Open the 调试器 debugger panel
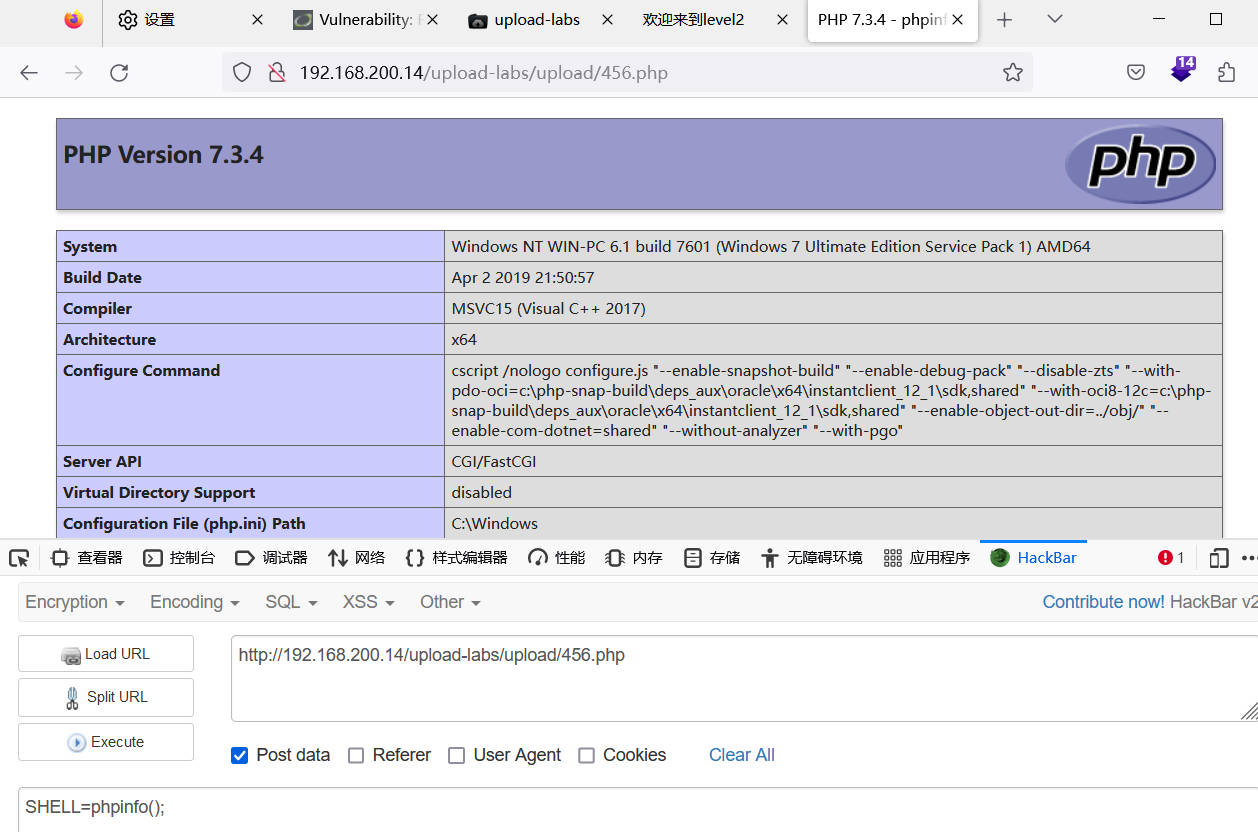The height and width of the screenshot is (832, 1258). (x=271, y=558)
